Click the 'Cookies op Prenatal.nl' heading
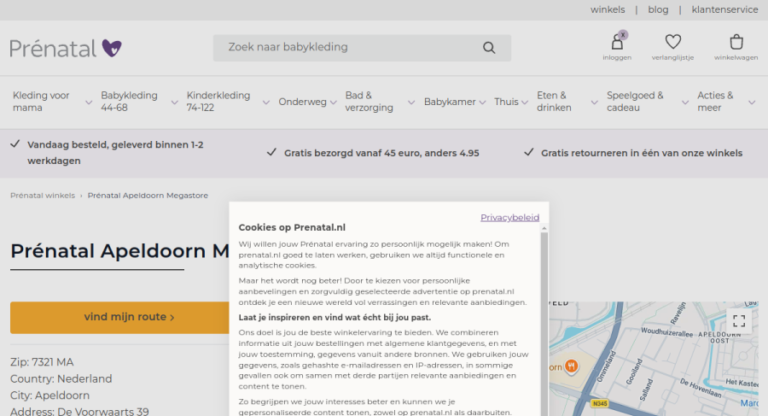Screen dimensions: 768x416 [x=292, y=227]
